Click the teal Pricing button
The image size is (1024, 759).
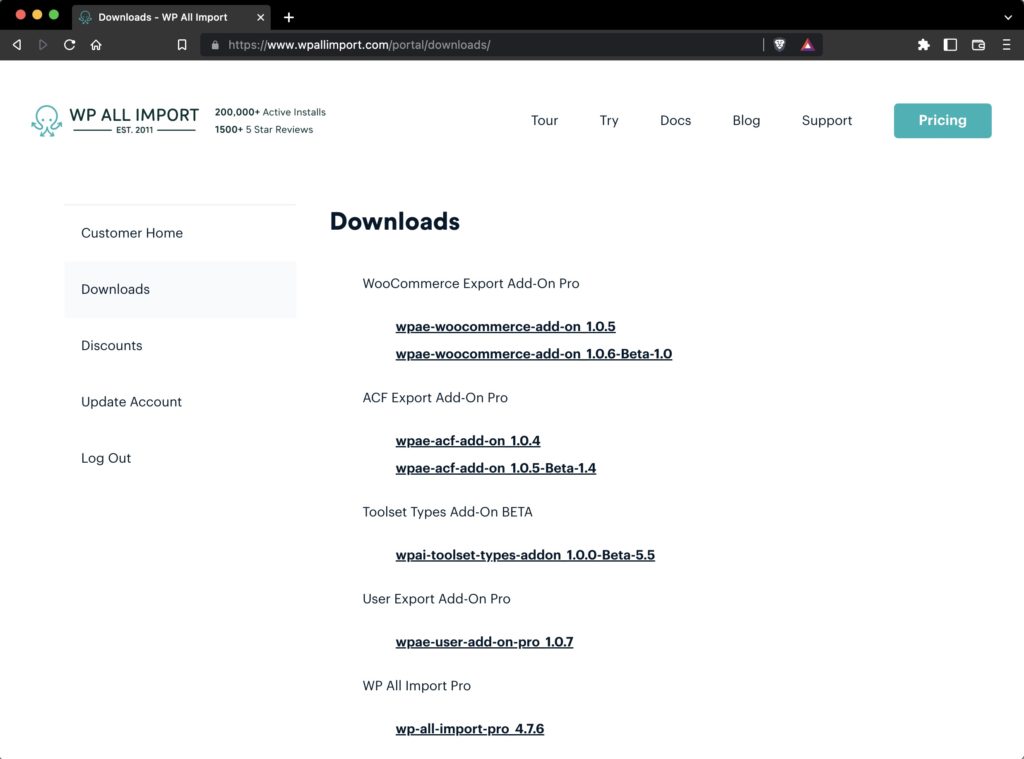pos(941,120)
